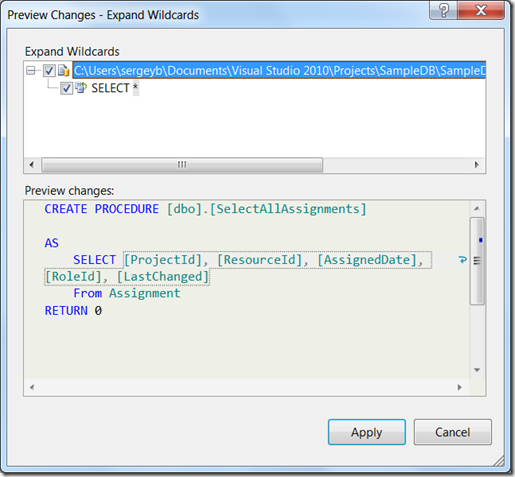
Task: Click the RETURN 0 line
Action: pyautogui.click(x=73, y=311)
